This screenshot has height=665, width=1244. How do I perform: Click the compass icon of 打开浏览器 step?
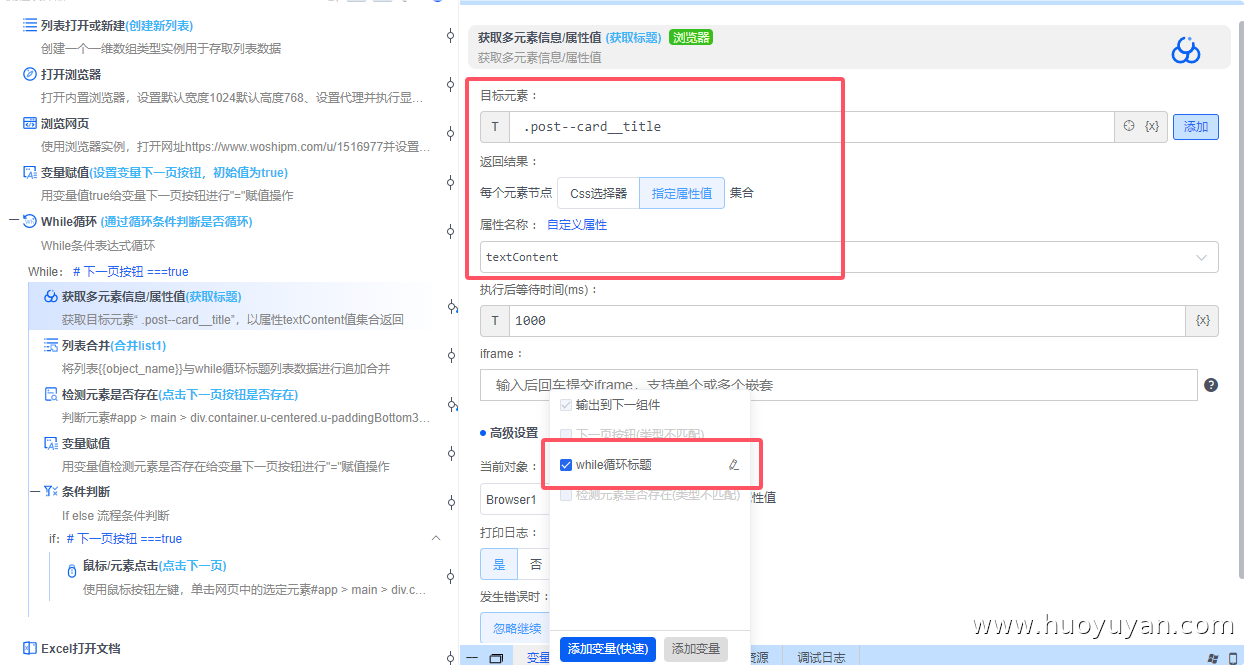point(30,74)
